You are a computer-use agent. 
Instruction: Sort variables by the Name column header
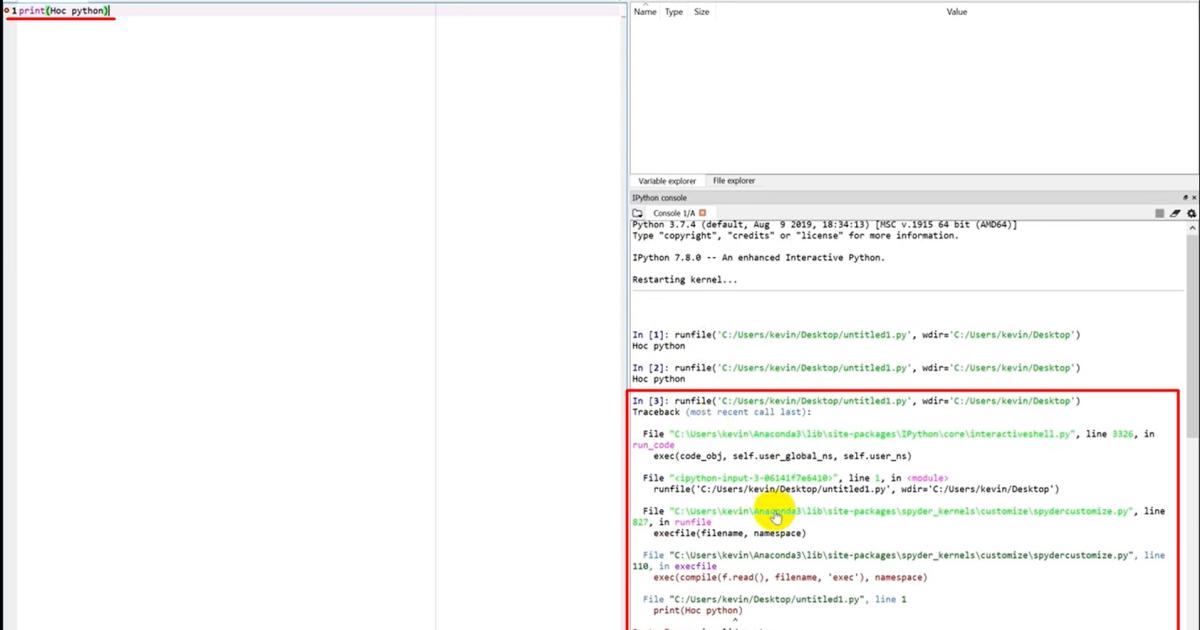point(645,11)
